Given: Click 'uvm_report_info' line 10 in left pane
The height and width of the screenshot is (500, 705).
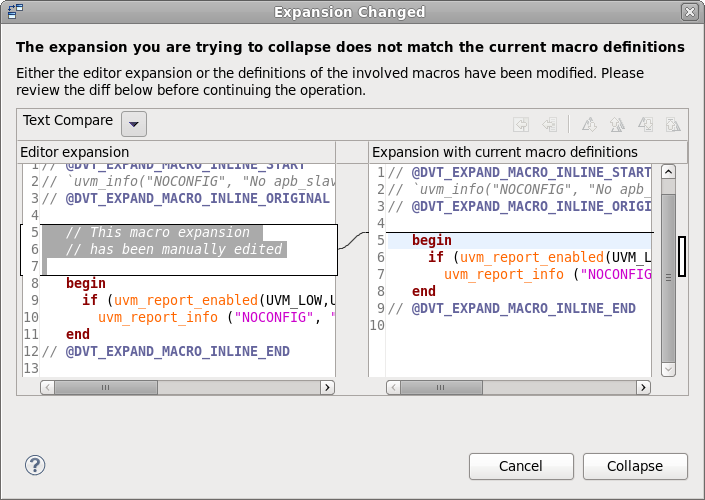Looking at the screenshot, I should (217, 317).
